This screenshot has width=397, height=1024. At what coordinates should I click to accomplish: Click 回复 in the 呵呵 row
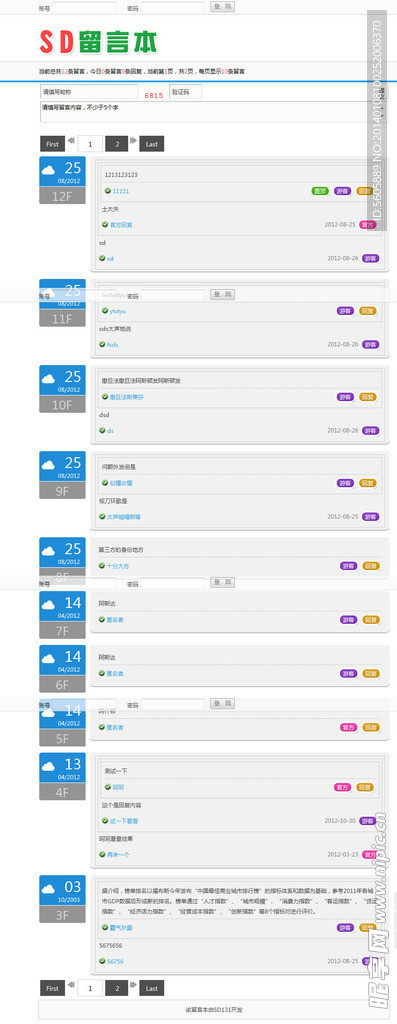click(x=365, y=787)
